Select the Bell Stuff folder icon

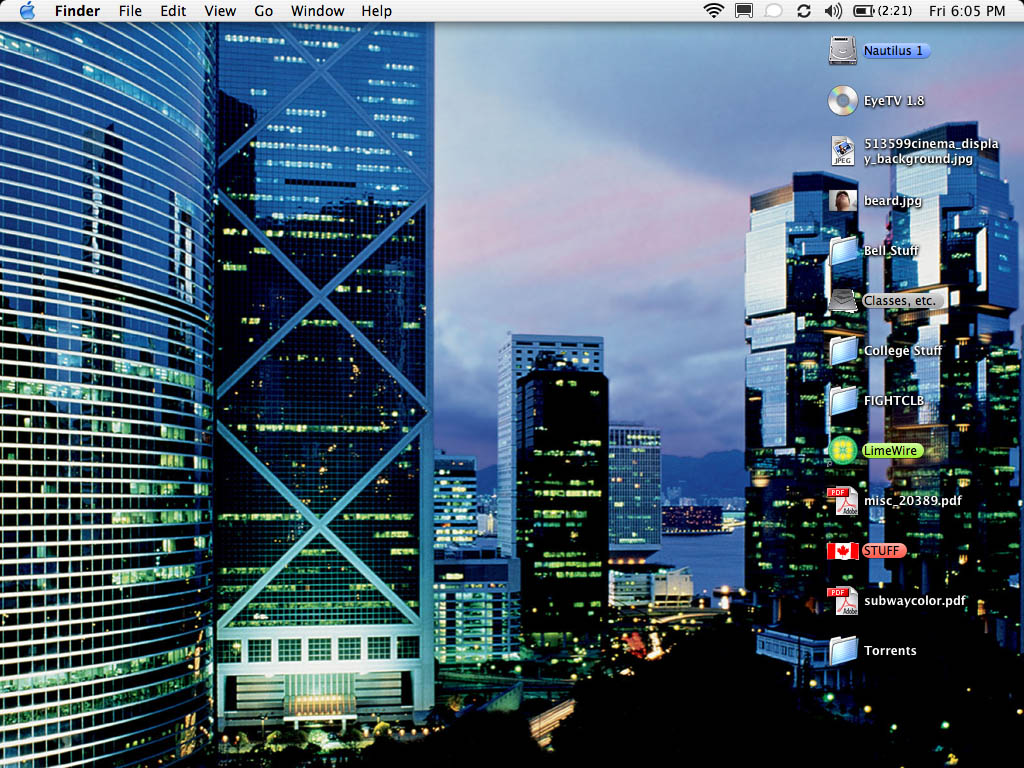(x=842, y=250)
